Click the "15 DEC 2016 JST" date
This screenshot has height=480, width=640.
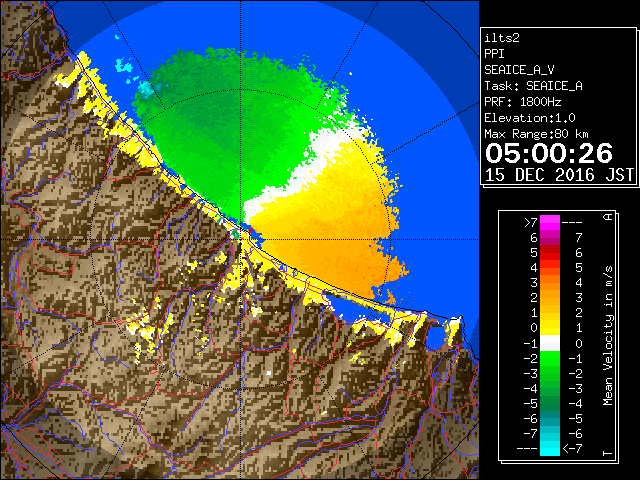(559, 175)
